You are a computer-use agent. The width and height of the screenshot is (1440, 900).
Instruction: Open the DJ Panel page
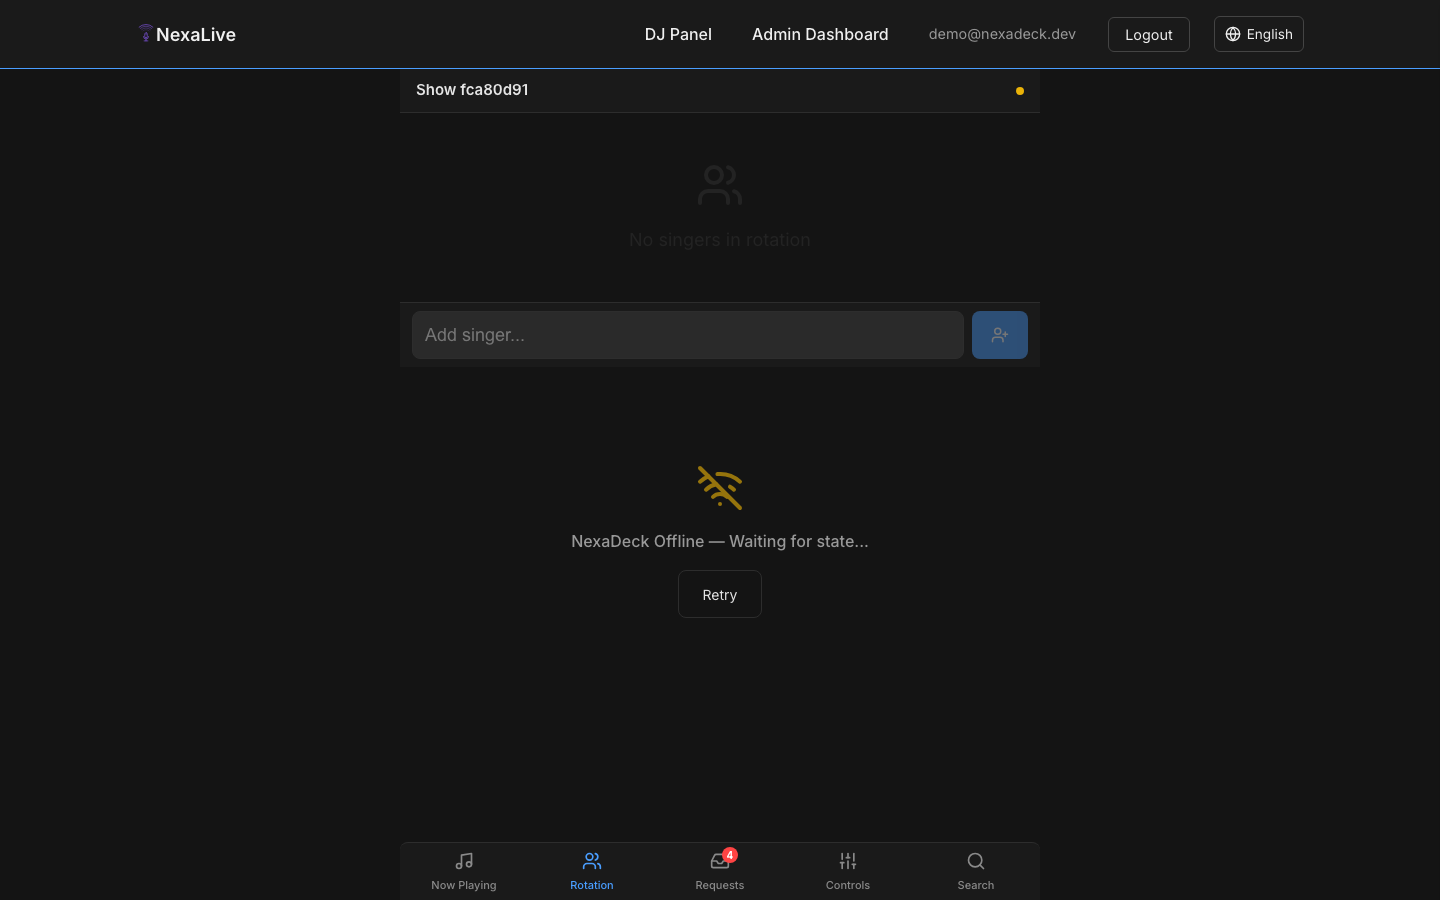pyautogui.click(x=678, y=34)
